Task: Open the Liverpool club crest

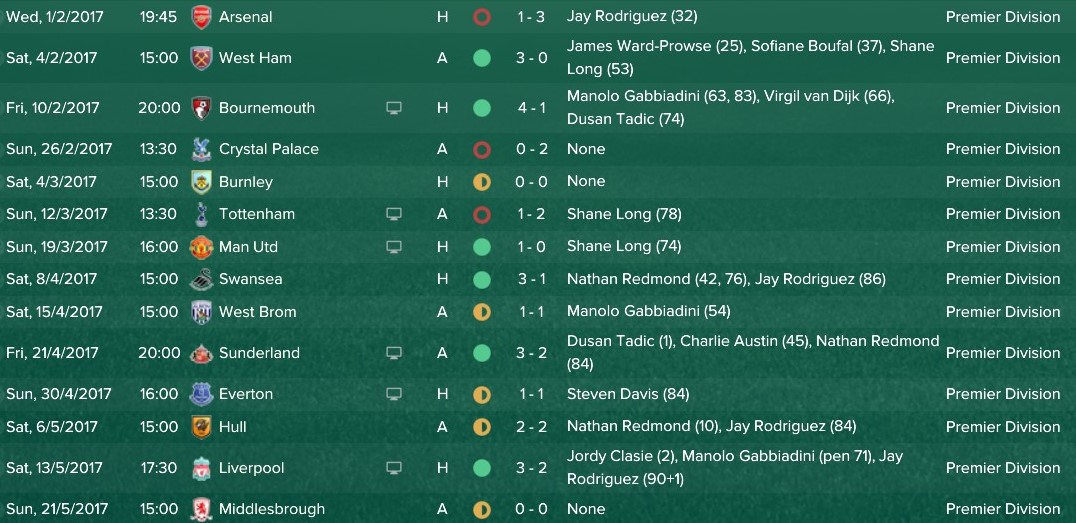Action: 201,468
